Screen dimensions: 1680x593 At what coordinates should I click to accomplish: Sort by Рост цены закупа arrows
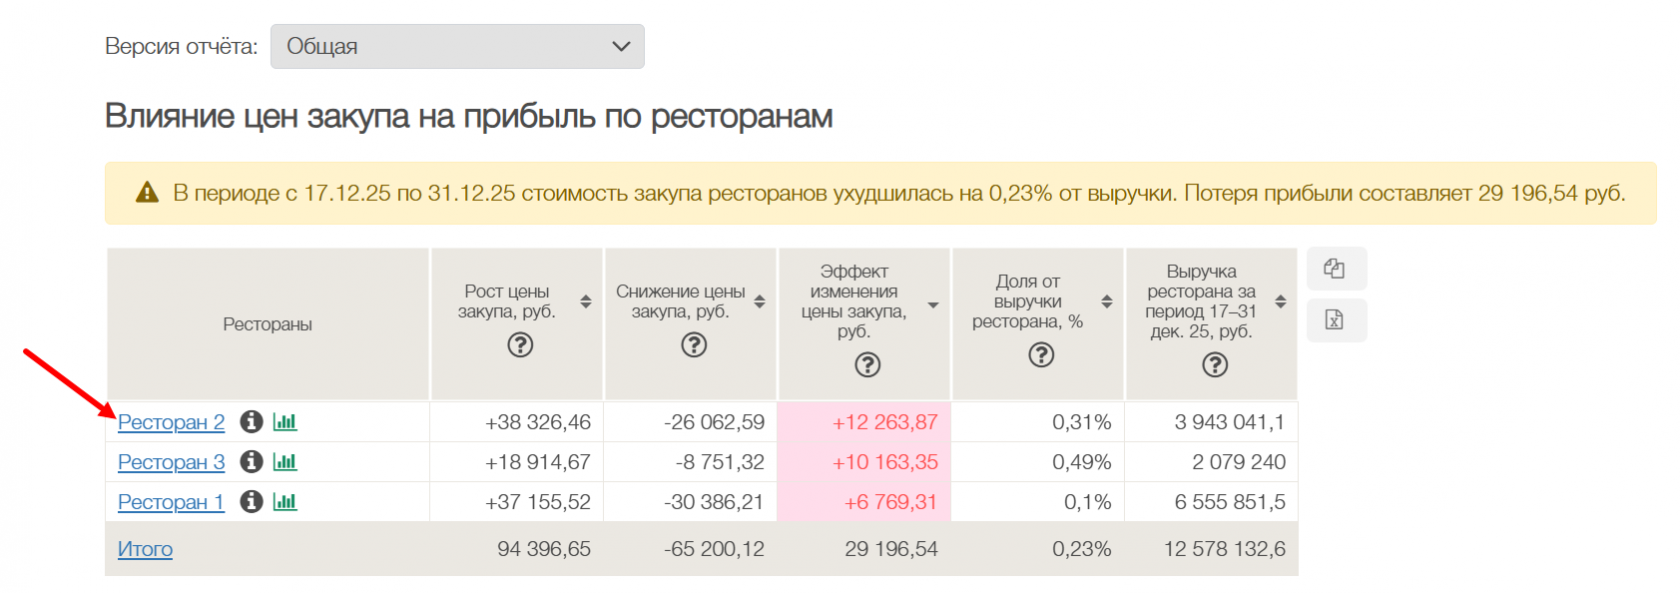click(x=586, y=302)
